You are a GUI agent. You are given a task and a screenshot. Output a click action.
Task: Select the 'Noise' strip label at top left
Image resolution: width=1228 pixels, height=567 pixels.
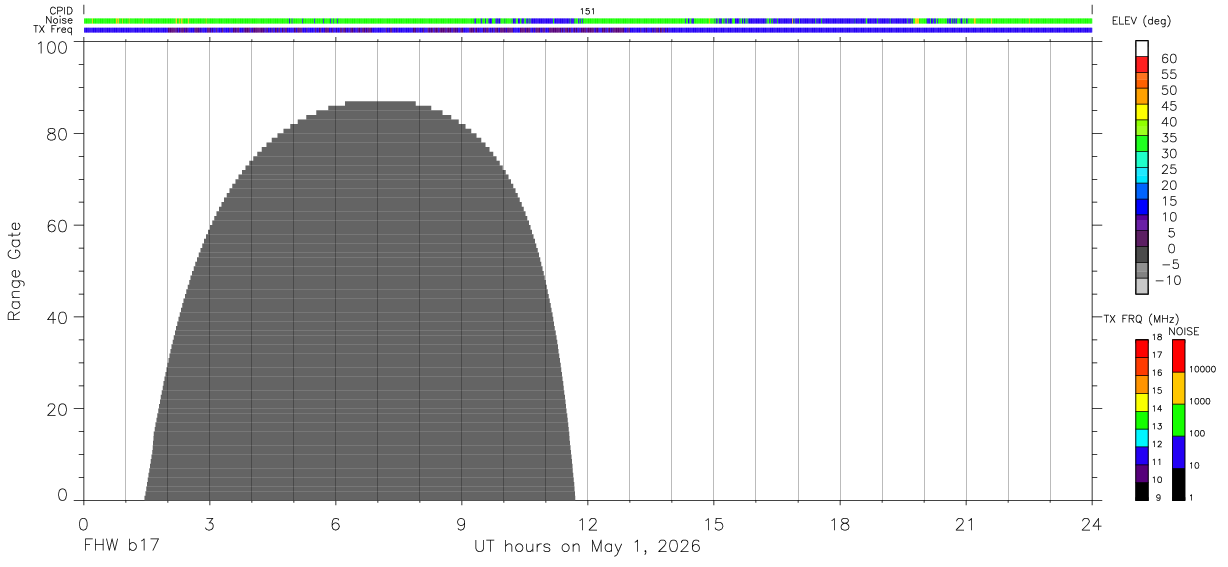pos(61,20)
